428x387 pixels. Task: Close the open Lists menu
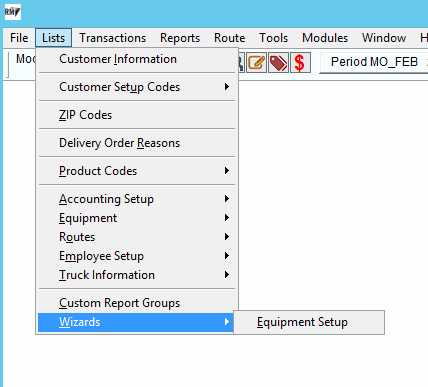click(x=53, y=38)
